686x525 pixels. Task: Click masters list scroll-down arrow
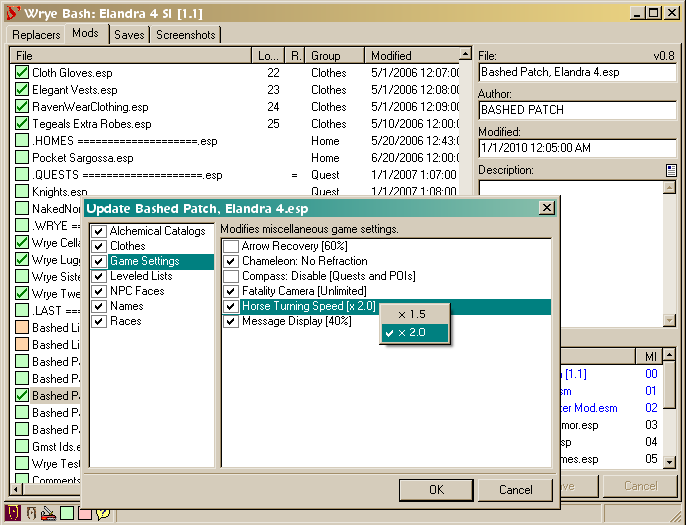tap(669, 462)
